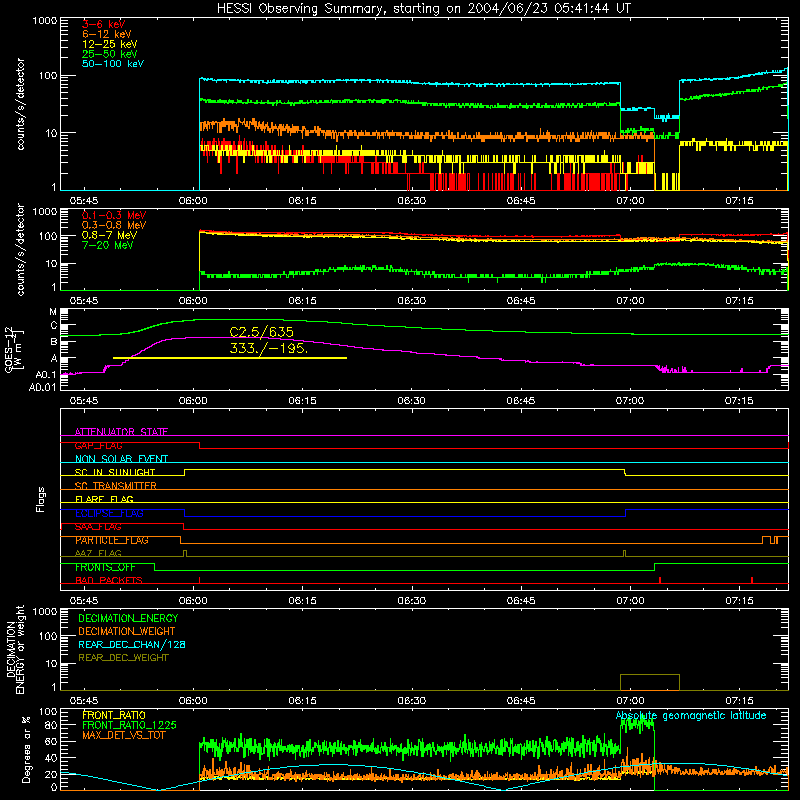Click the FRONT_RATIO_1225 legend label
Image resolution: width=800 pixels, height=800 pixels.
[x=129, y=725]
